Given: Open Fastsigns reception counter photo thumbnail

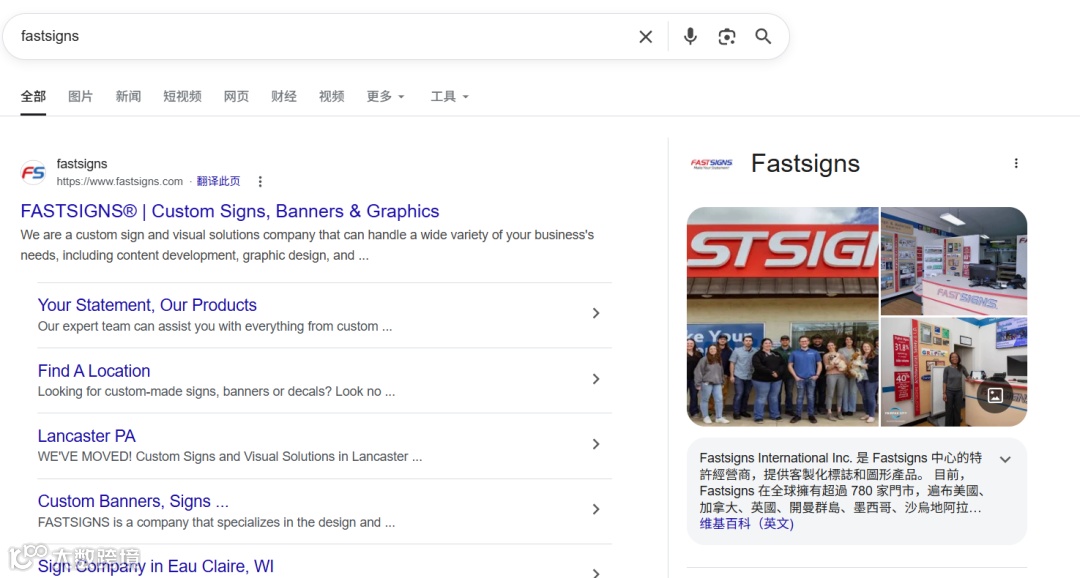Looking at the screenshot, I should [x=954, y=261].
